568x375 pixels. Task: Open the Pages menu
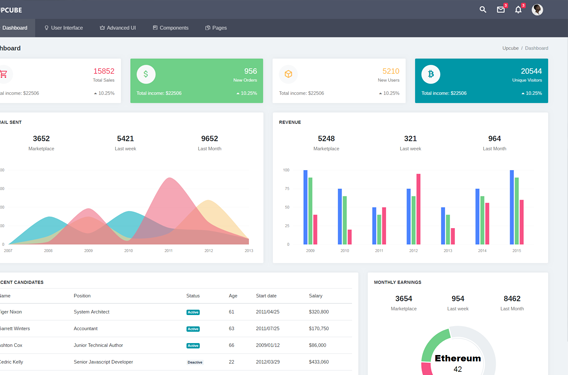[216, 28]
